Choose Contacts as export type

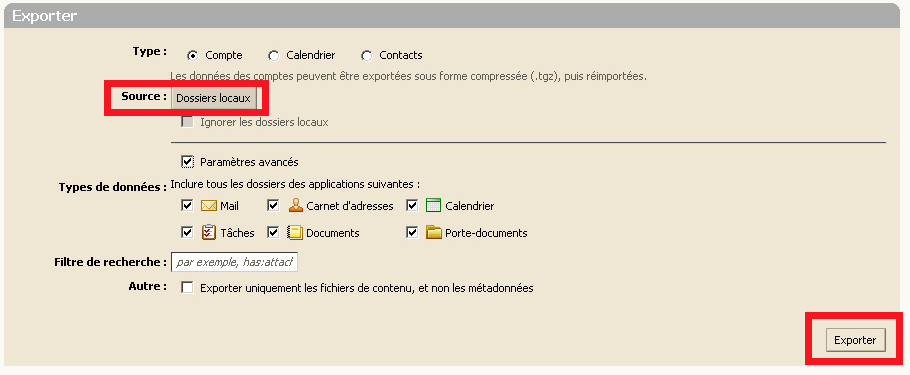(366, 56)
